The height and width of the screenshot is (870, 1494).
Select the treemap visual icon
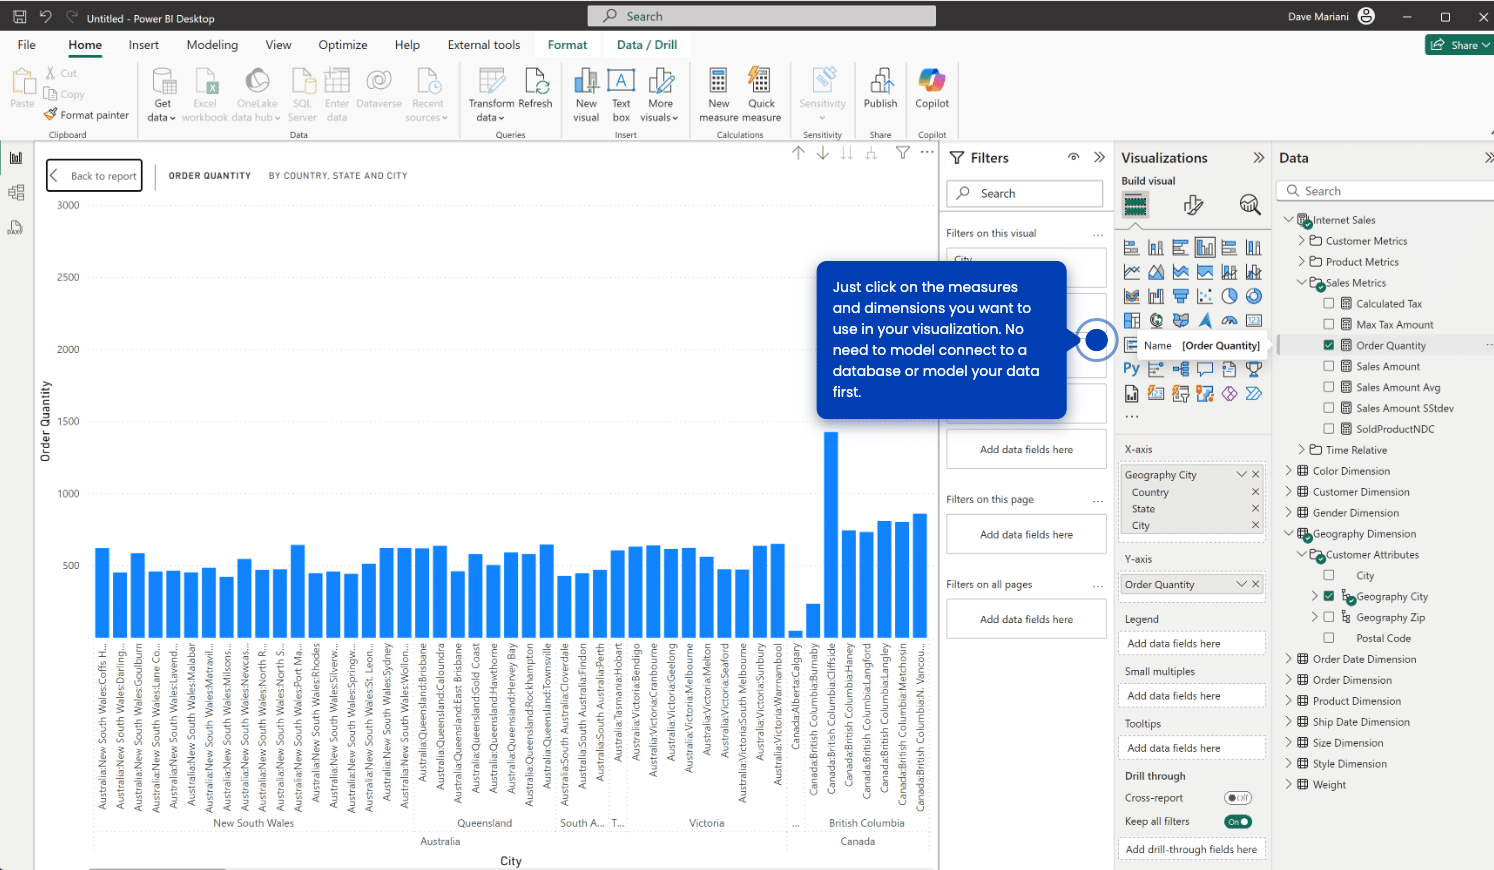pos(1132,320)
